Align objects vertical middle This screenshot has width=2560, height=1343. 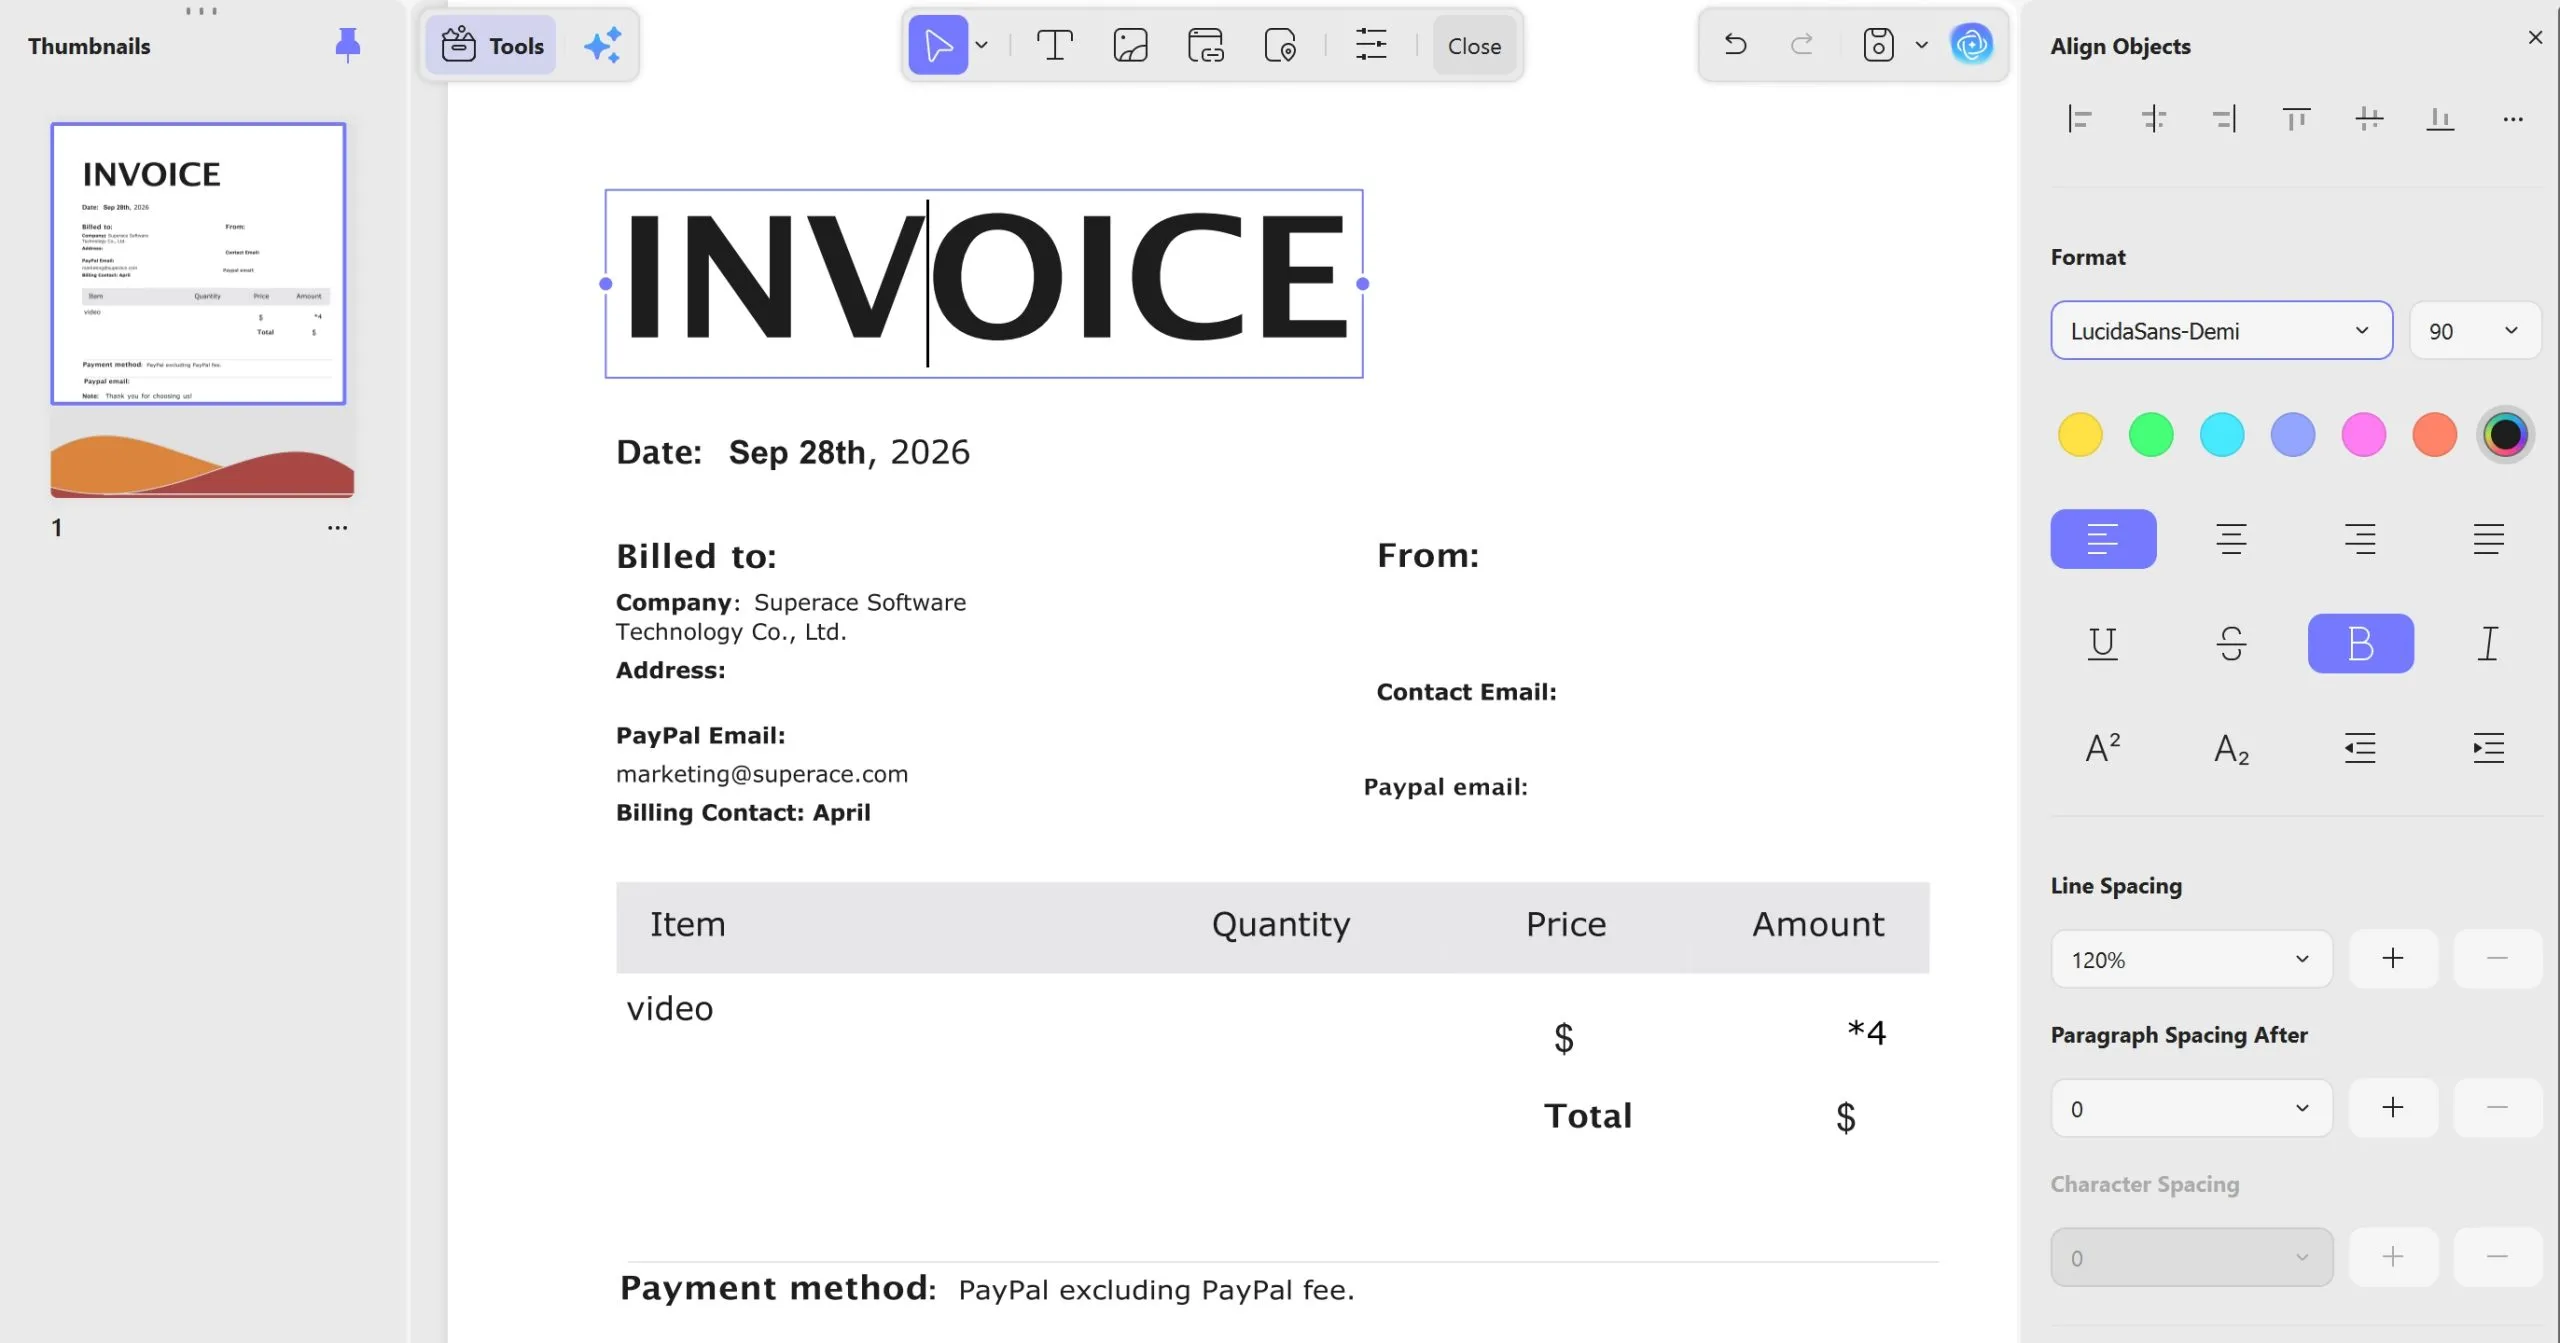point(2369,119)
